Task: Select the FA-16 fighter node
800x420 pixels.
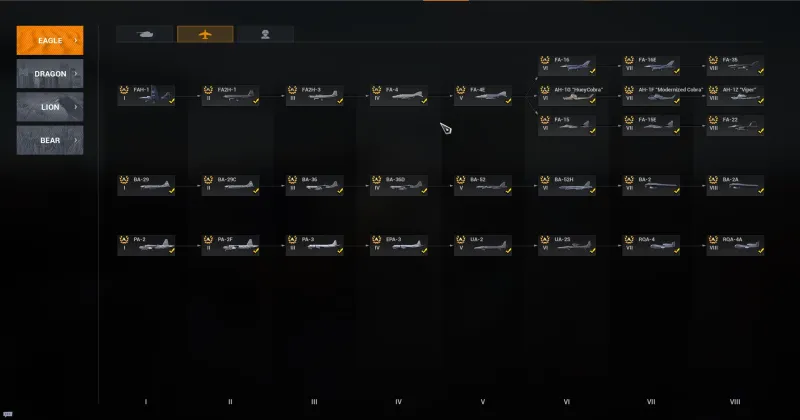Action: [x=567, y=65]
